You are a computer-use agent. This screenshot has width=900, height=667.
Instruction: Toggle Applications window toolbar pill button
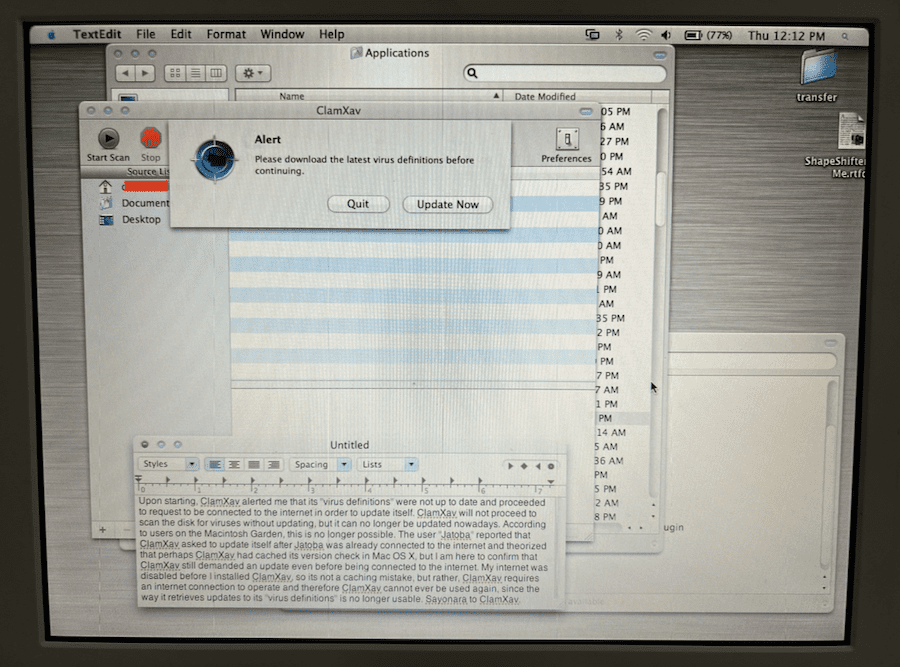[x=660, y=55]
